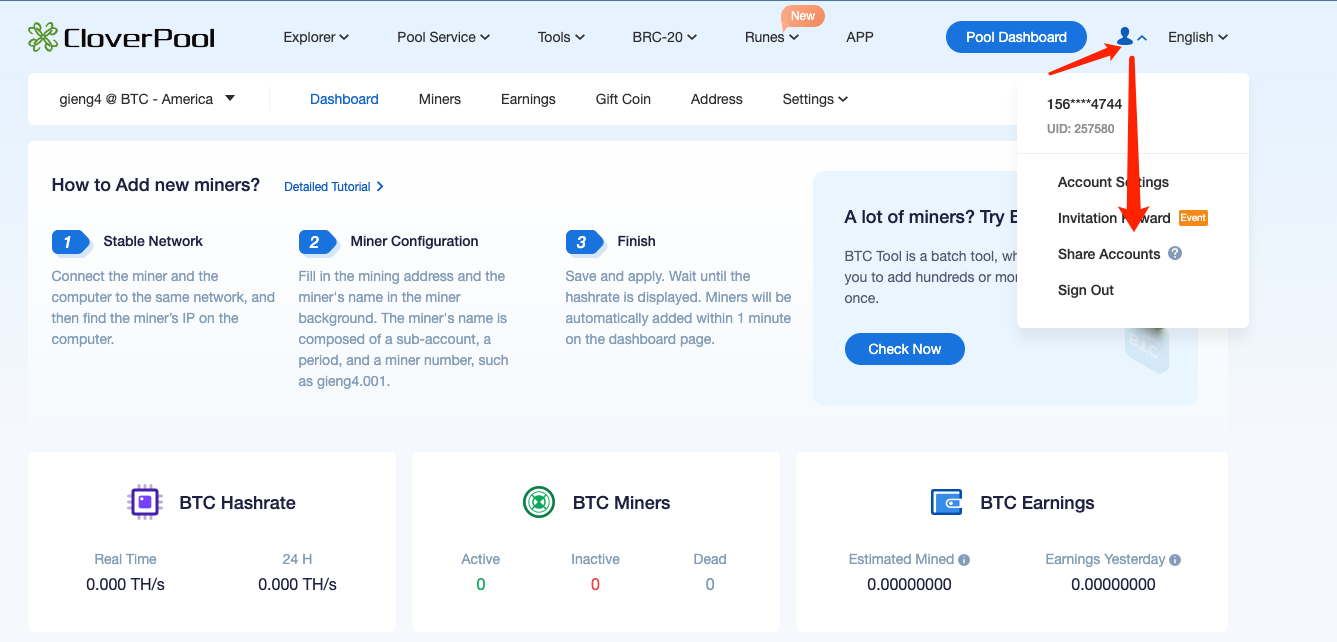The image size is (1337, 642).
Task: Click the Earnings Yesterday info icon
Action: [1175, 560]
